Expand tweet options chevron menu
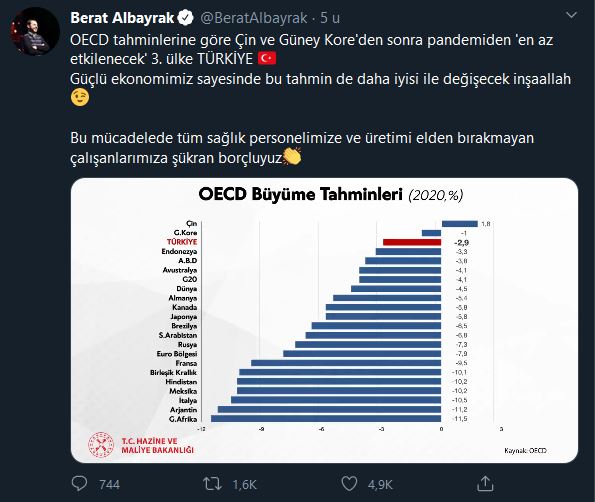 click(571, 15)
